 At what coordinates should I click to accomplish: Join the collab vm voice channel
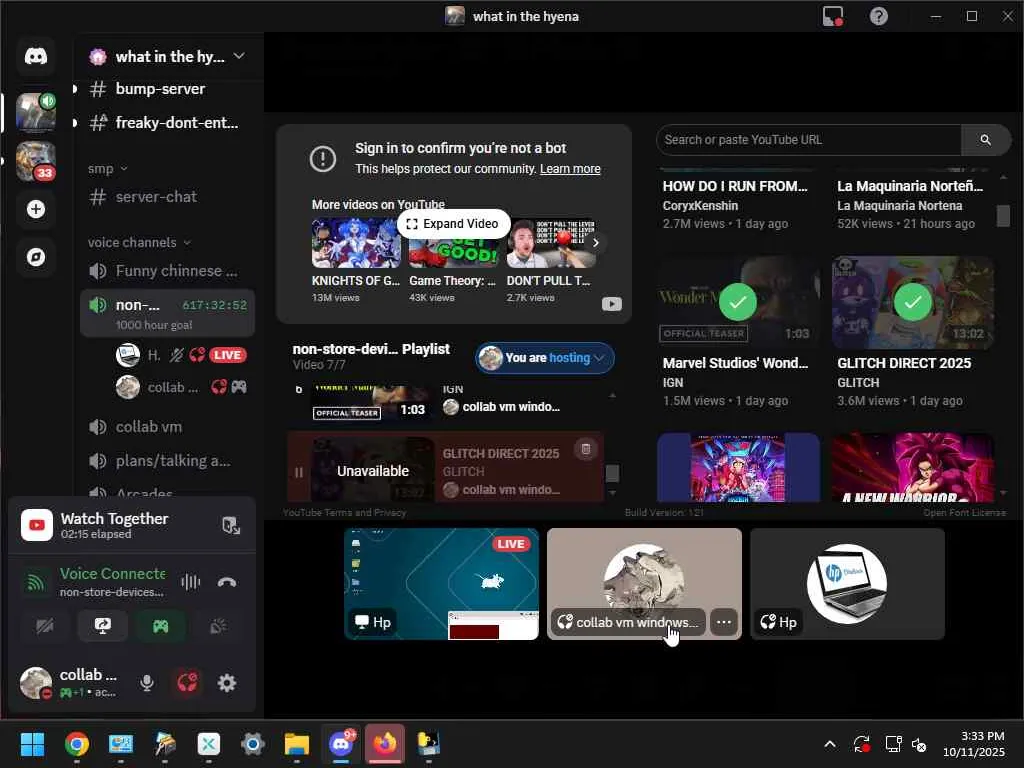(149, 427)
